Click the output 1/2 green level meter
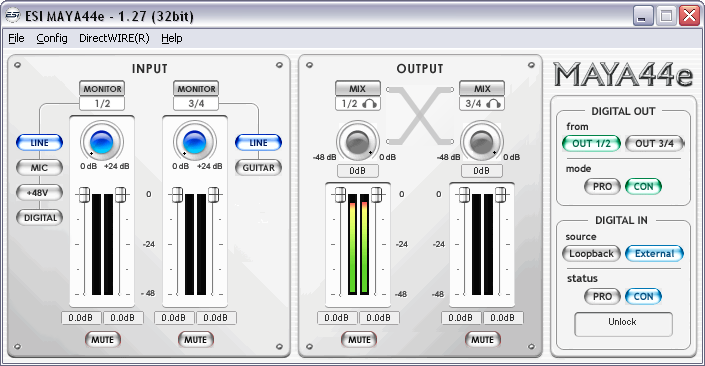Screen dimensions: 705x366 point(358,244)
